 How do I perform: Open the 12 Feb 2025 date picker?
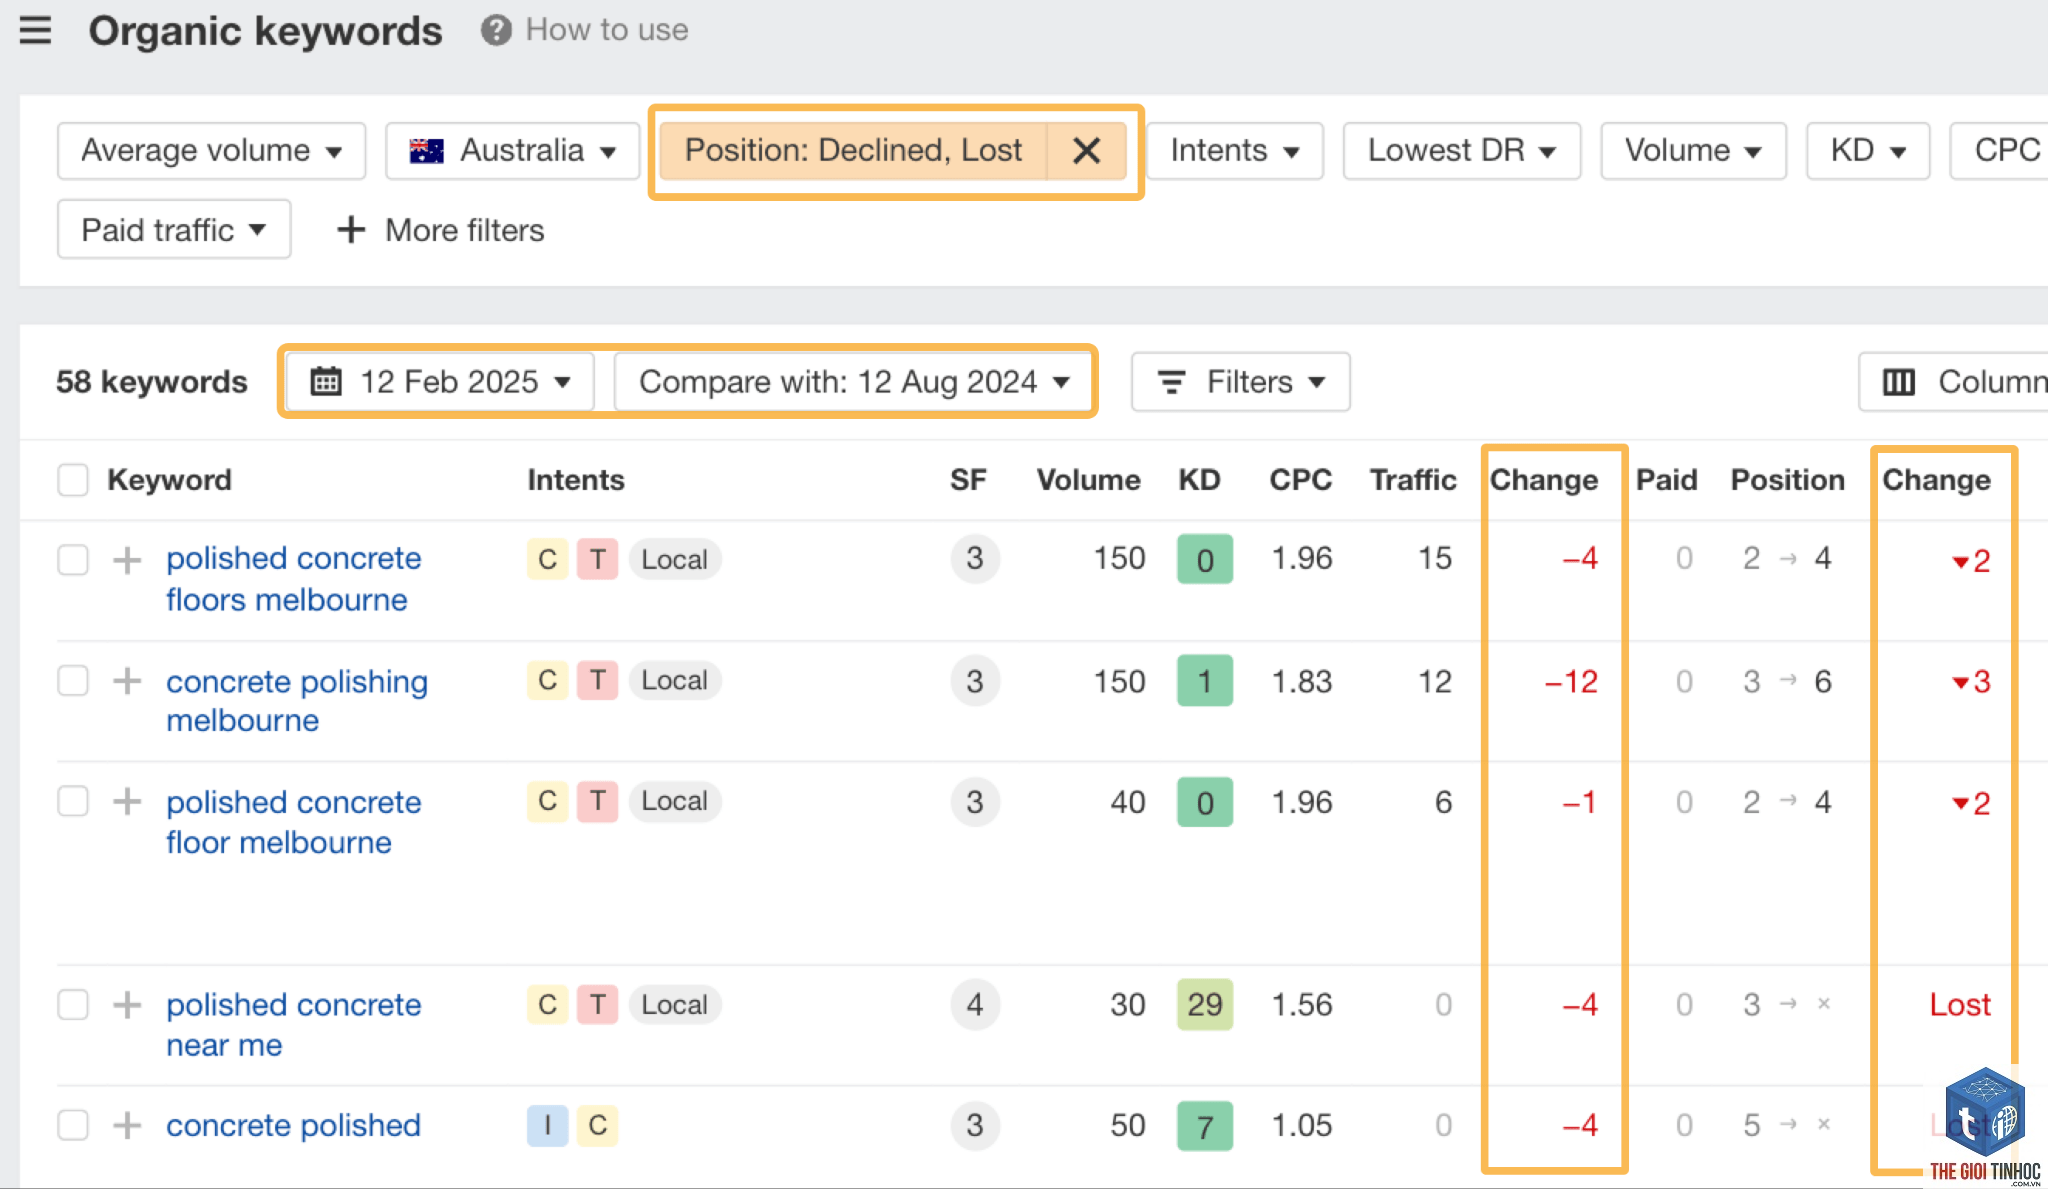click(x=441, y=382)
